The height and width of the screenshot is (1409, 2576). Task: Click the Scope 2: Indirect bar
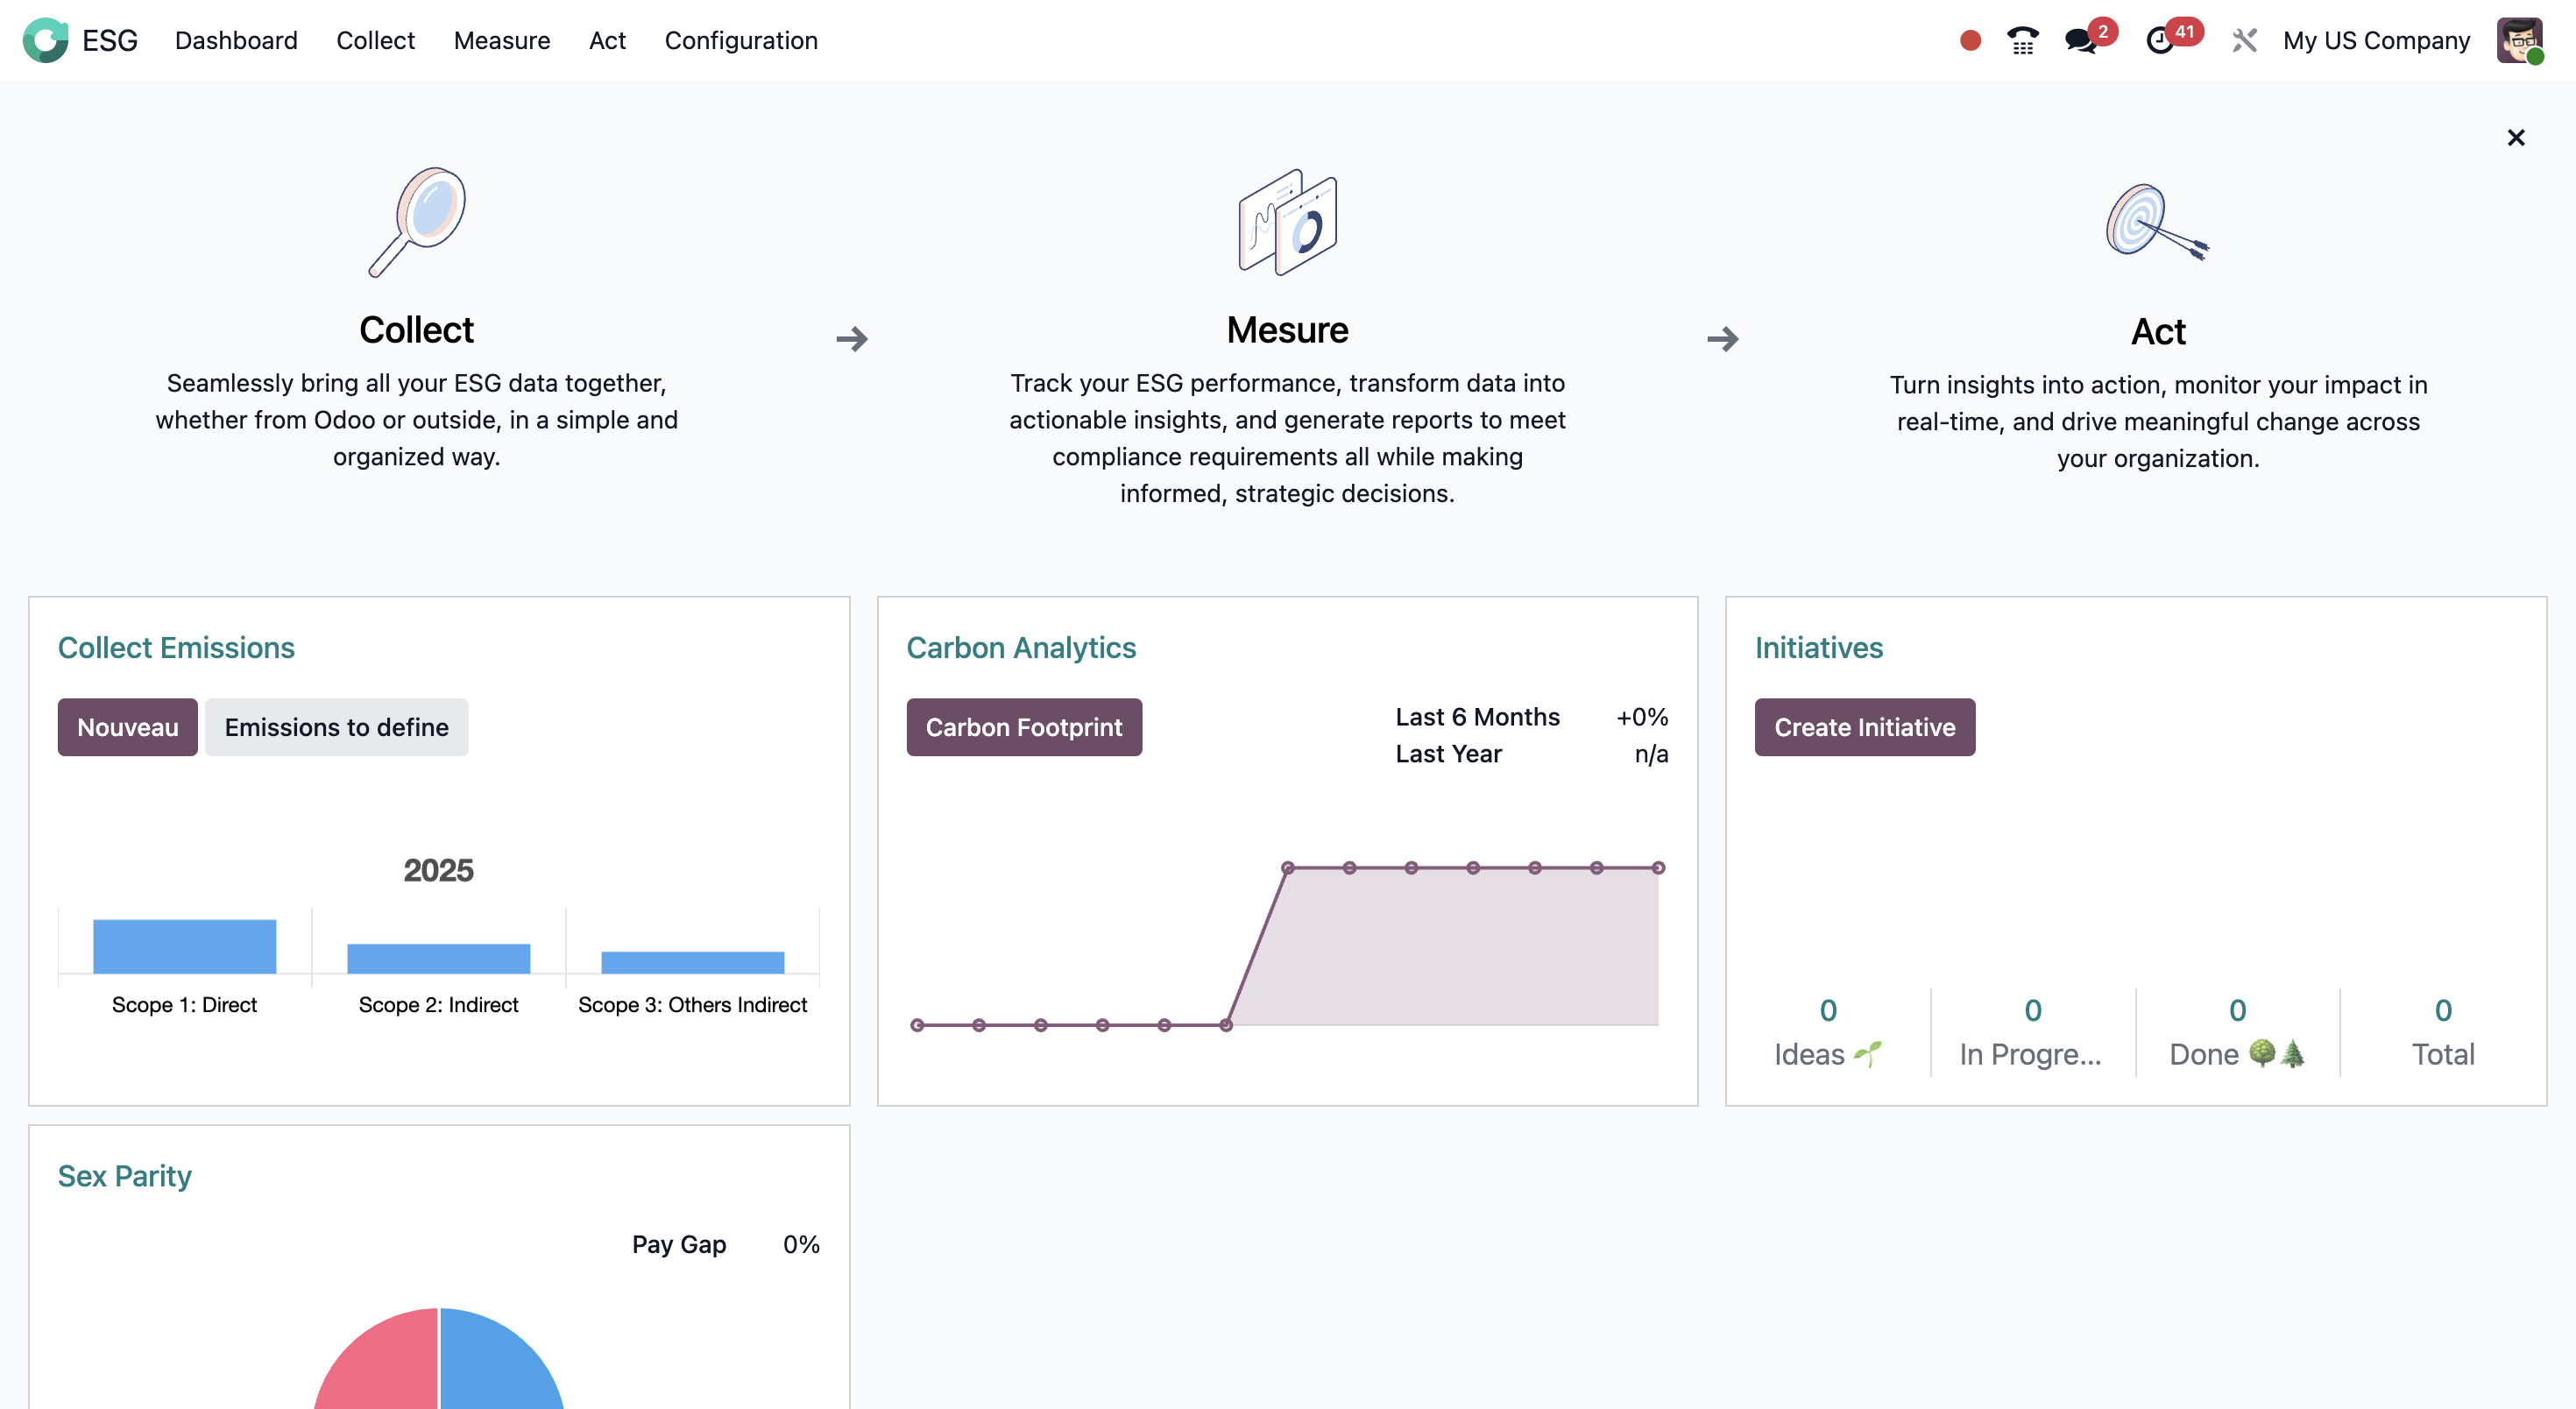[x=439, y=958]
